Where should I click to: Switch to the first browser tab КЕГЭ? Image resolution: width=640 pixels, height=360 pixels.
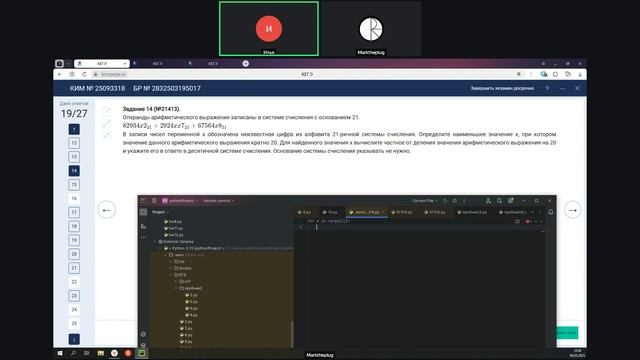coord(102,64)
